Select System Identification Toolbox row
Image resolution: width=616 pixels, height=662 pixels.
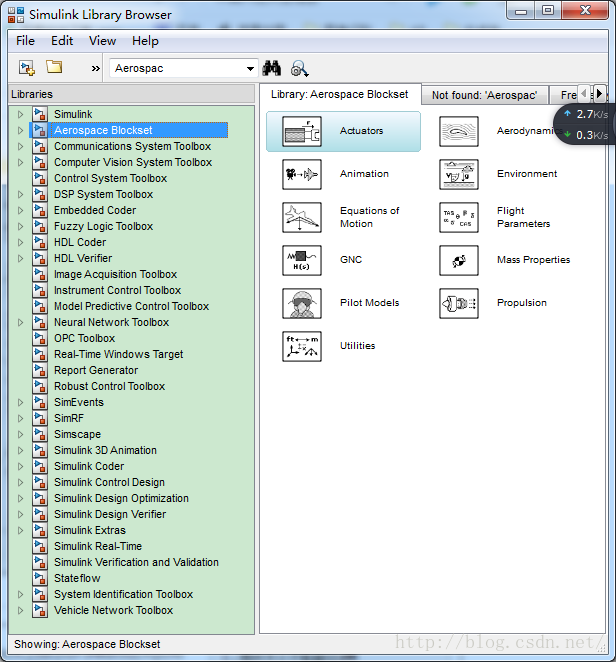123,594
